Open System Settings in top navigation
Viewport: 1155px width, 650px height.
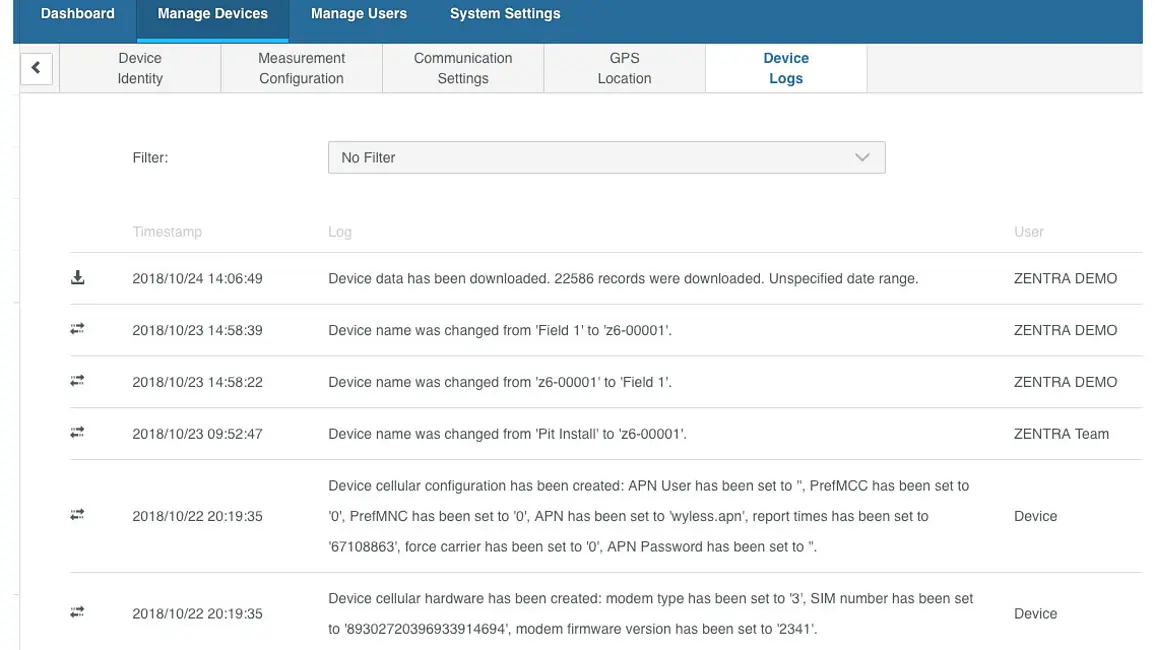point(505,14)
